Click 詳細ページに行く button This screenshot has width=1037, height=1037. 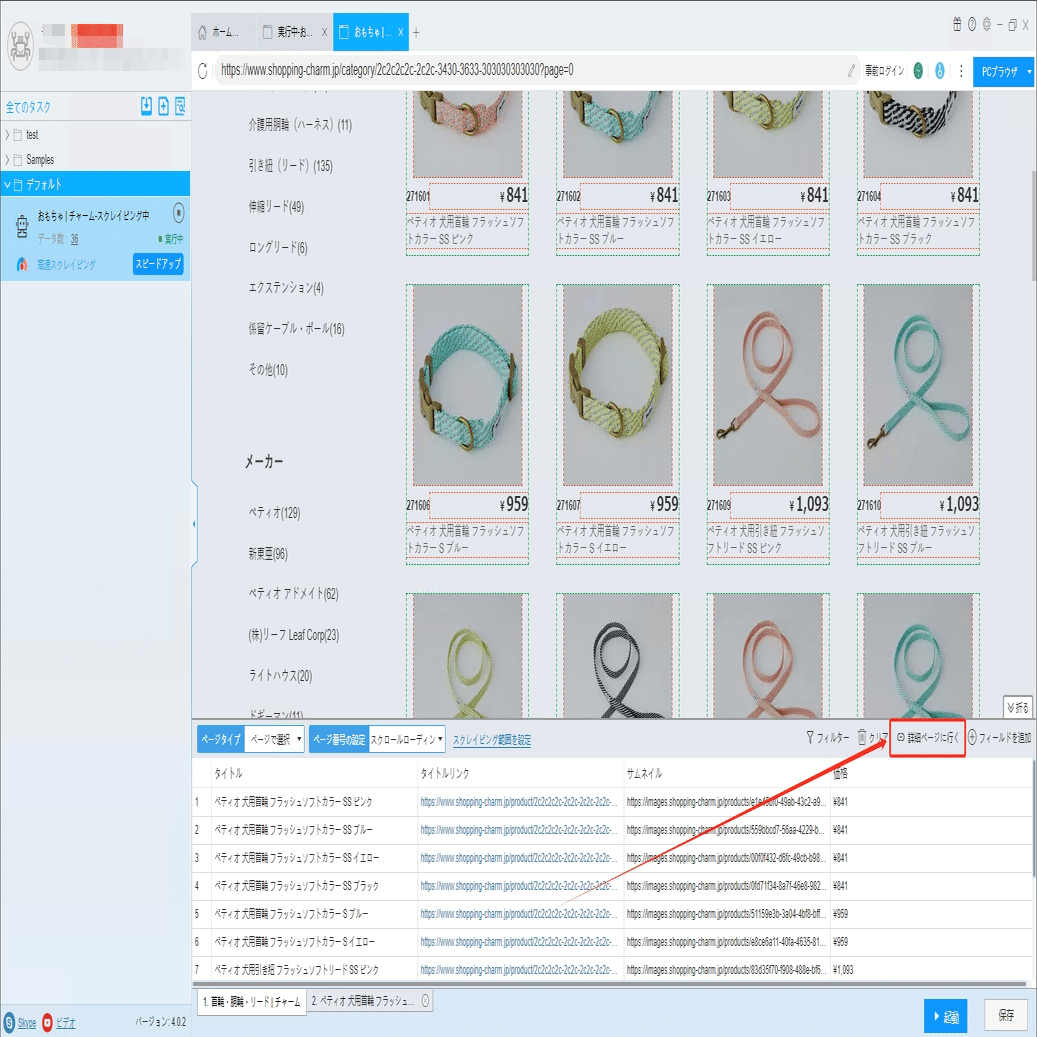click(927, 737)
